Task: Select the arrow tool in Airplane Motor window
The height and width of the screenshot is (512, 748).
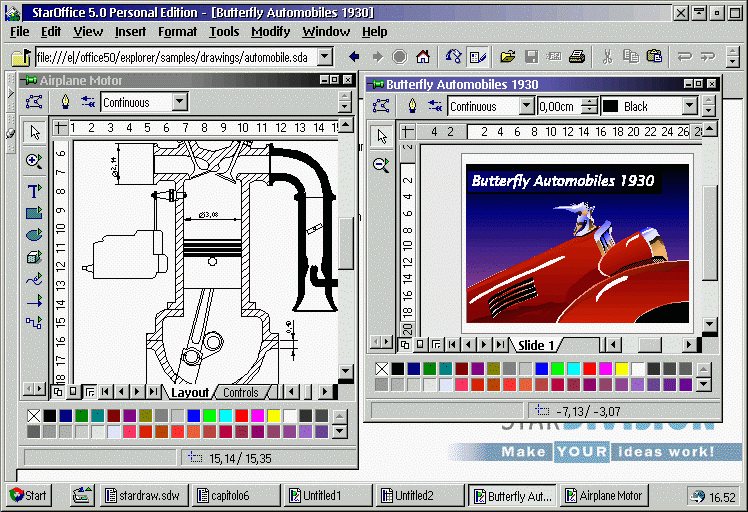Action: click(35, 132)
